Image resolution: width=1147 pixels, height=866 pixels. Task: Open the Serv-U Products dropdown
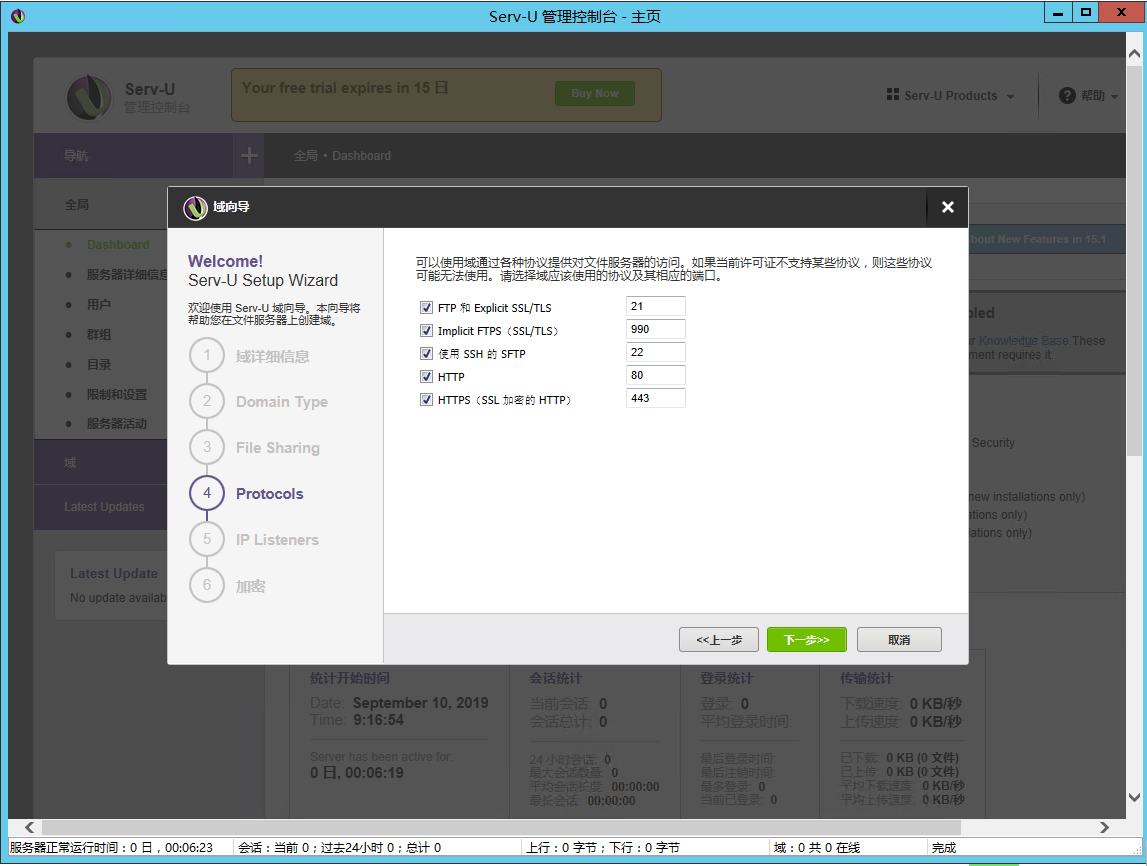(x=950, y=96)
